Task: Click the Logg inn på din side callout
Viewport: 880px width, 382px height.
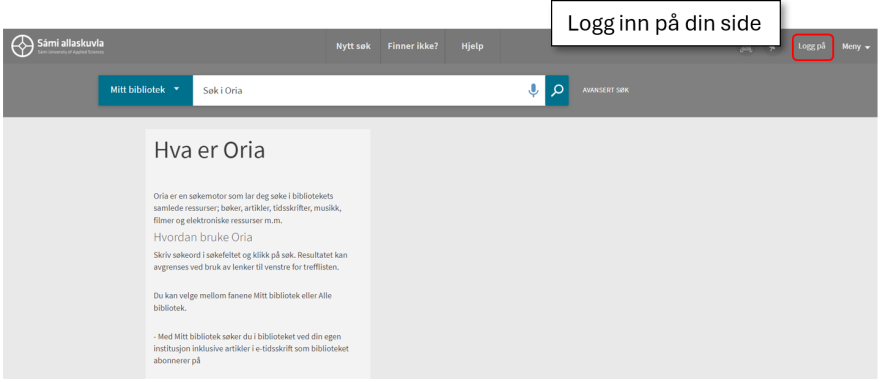Action: 665,23
